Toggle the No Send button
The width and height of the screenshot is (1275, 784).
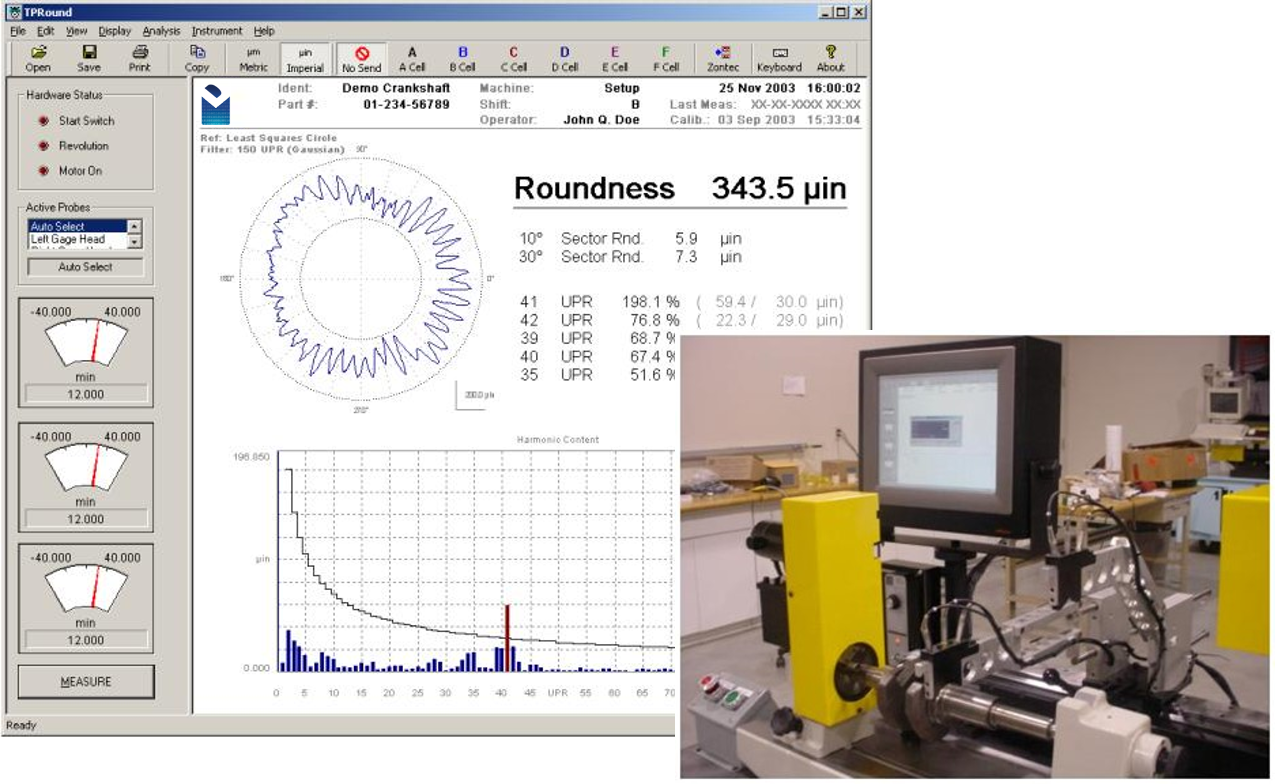[x=362, y=59]
